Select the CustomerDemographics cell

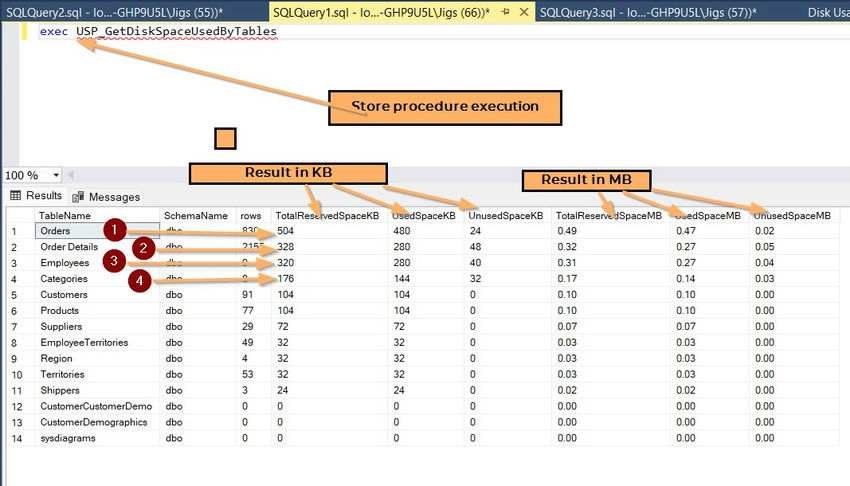tap(97, 422)
